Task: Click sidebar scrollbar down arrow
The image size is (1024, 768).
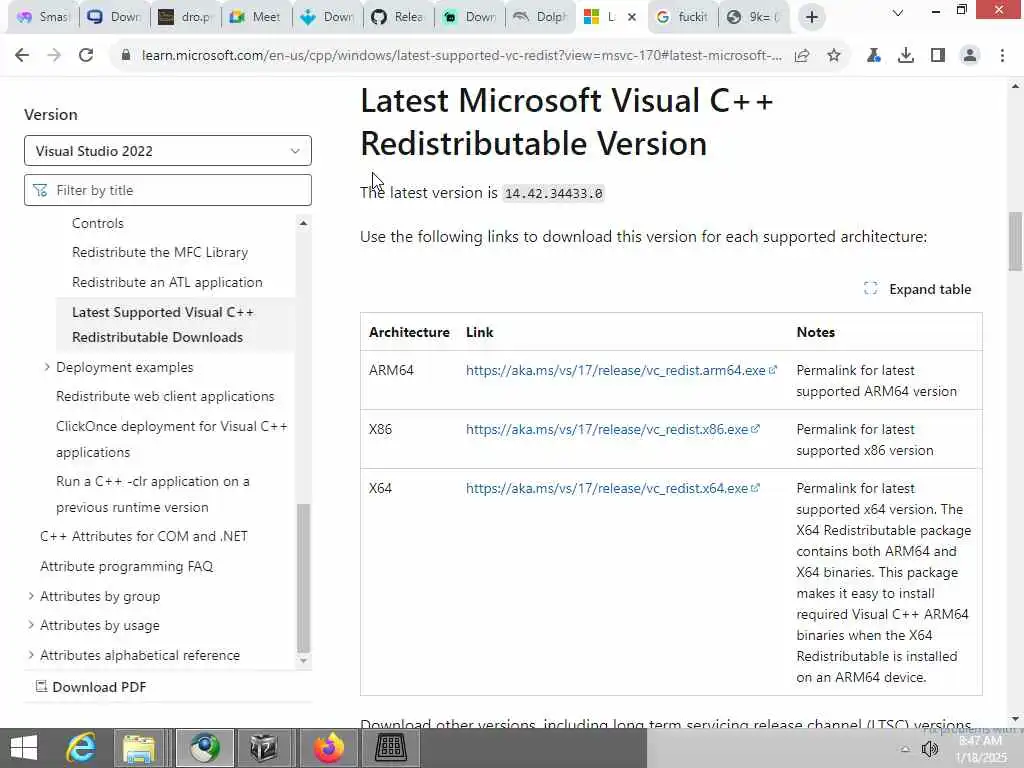Action: pyautogui.click(x=303, y=660)
